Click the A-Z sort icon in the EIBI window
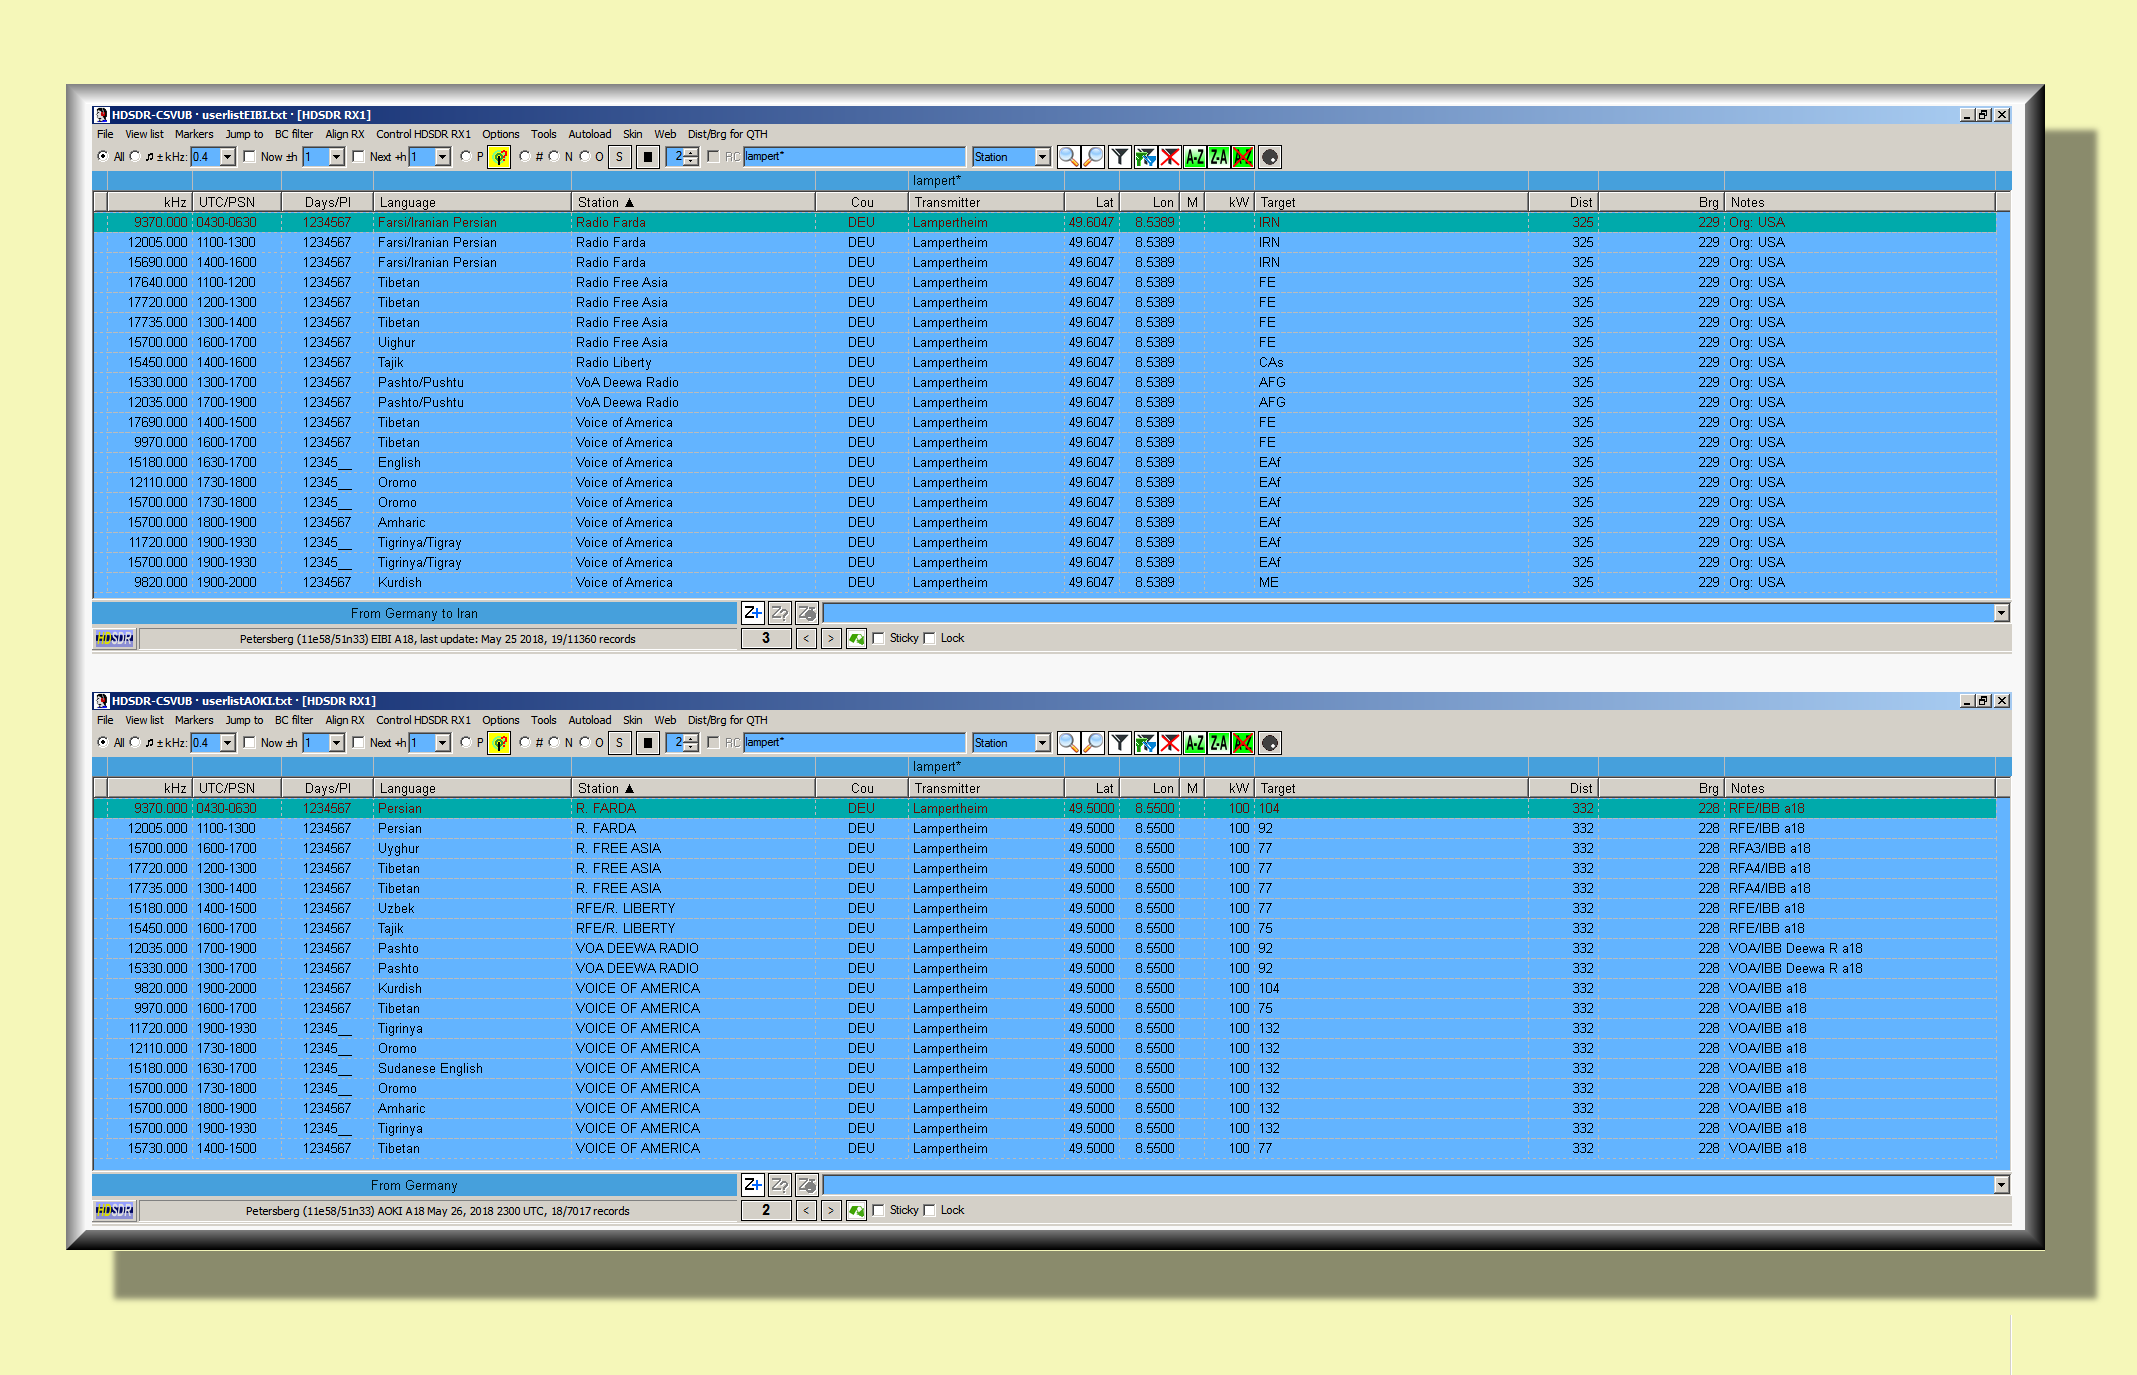Screen dimensions: 2137x1375 (1195, 157)
